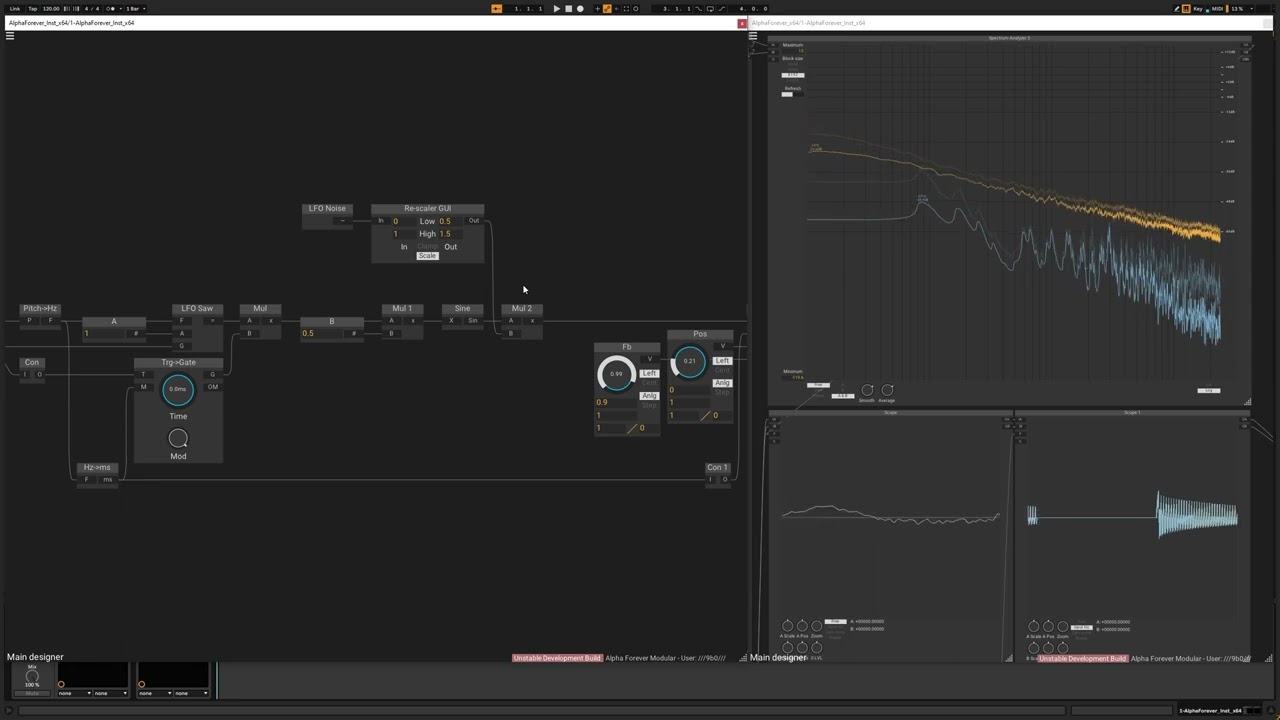The image size is (1280, 720).
Task: Toggle the Left option in Pos module
Action: (x=722, y=360)
